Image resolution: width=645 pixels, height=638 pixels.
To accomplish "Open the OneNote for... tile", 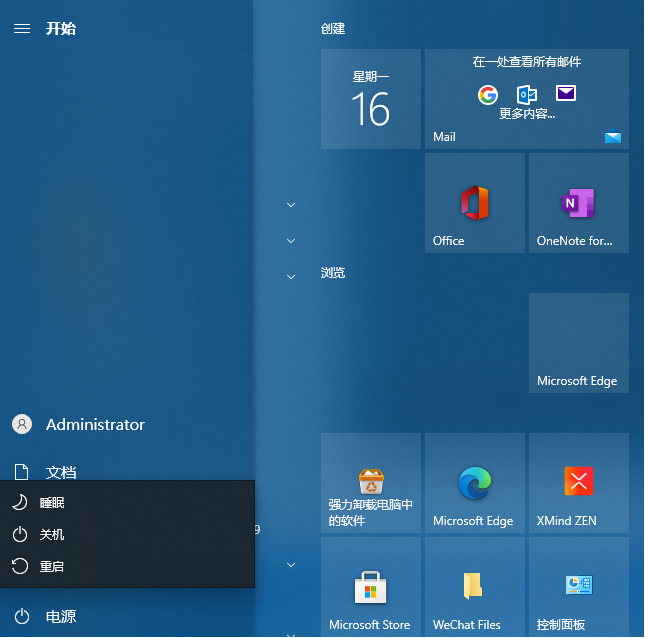I will tap(579, 203).
